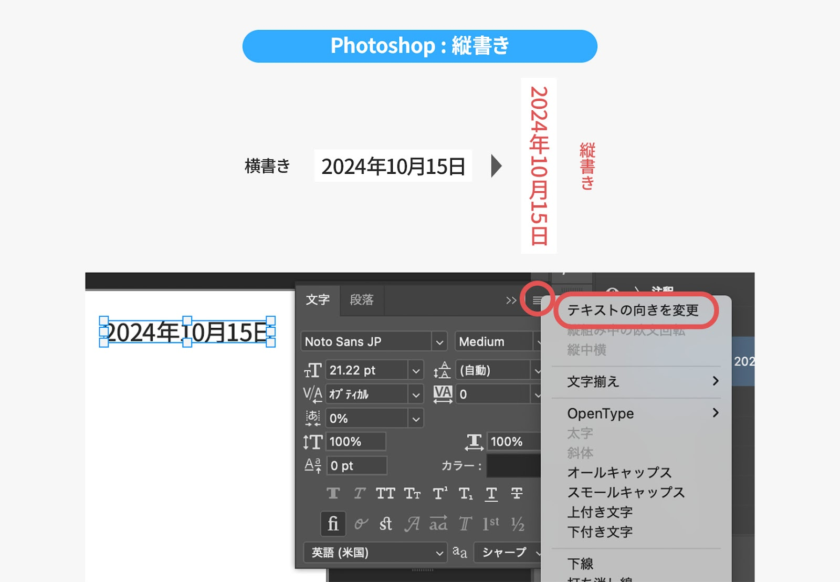Click the subscript T icon
This screenshot has height=582, width=840.
pyautogui.click(x=465, y=494)
